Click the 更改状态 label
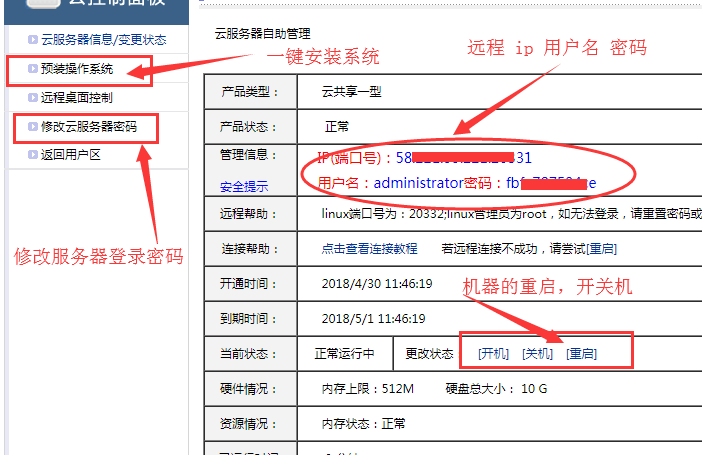 [x=429, y=354]
